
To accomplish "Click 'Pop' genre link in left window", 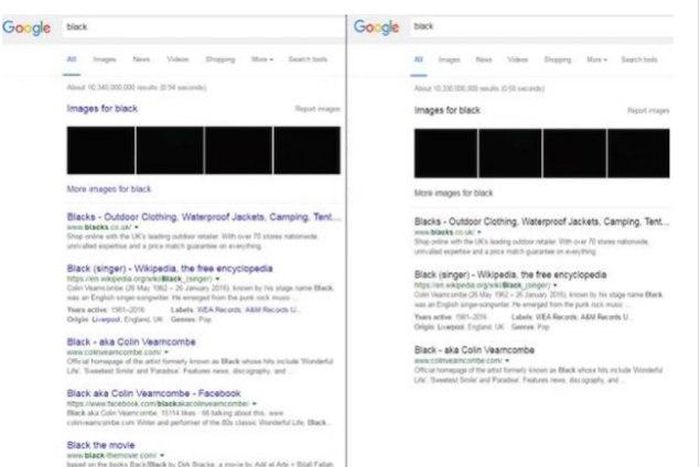I will coord(205,320).
